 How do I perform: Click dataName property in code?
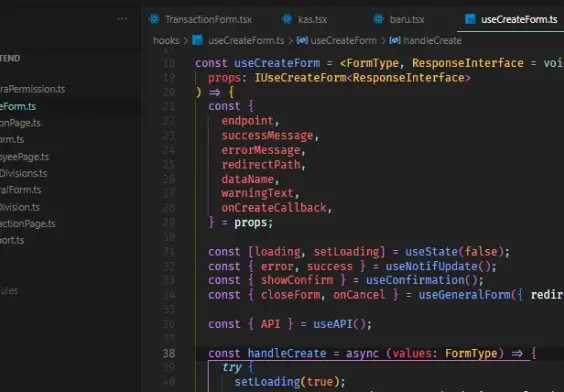tap(247, 179)
